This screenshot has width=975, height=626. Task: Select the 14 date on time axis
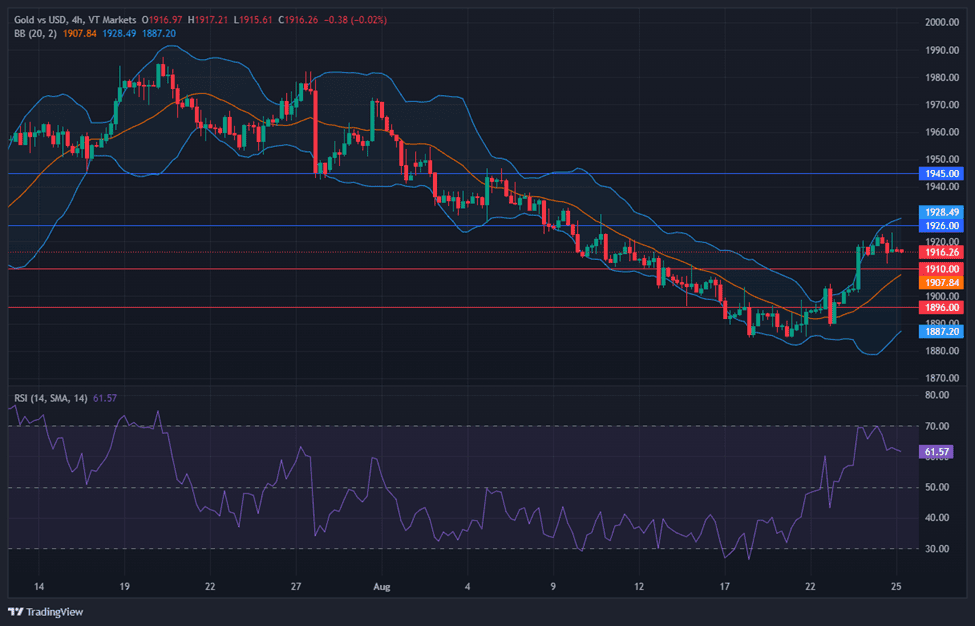pyautogui.click(x=38, y=586)
